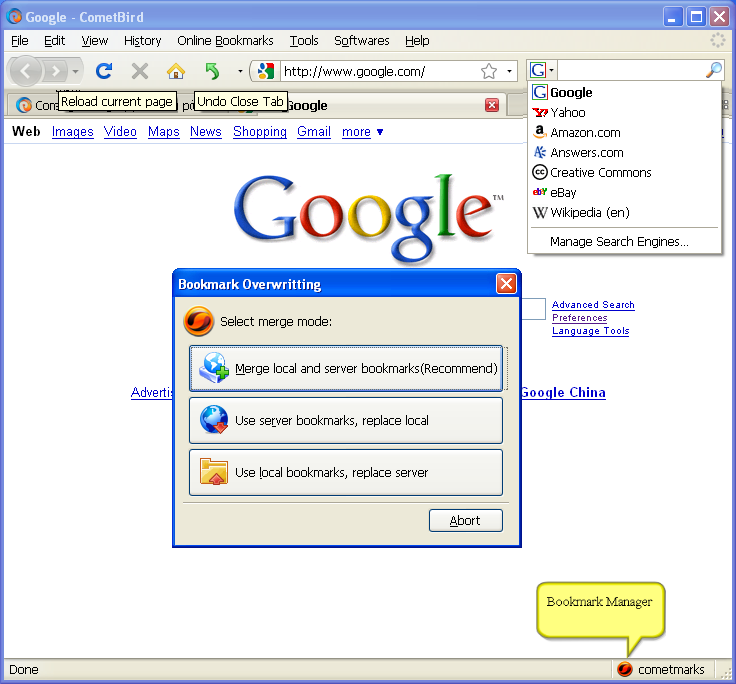Go forward with the Forward arrow button
The height and width of the screenshot is (684, 736).
point(55,71)
